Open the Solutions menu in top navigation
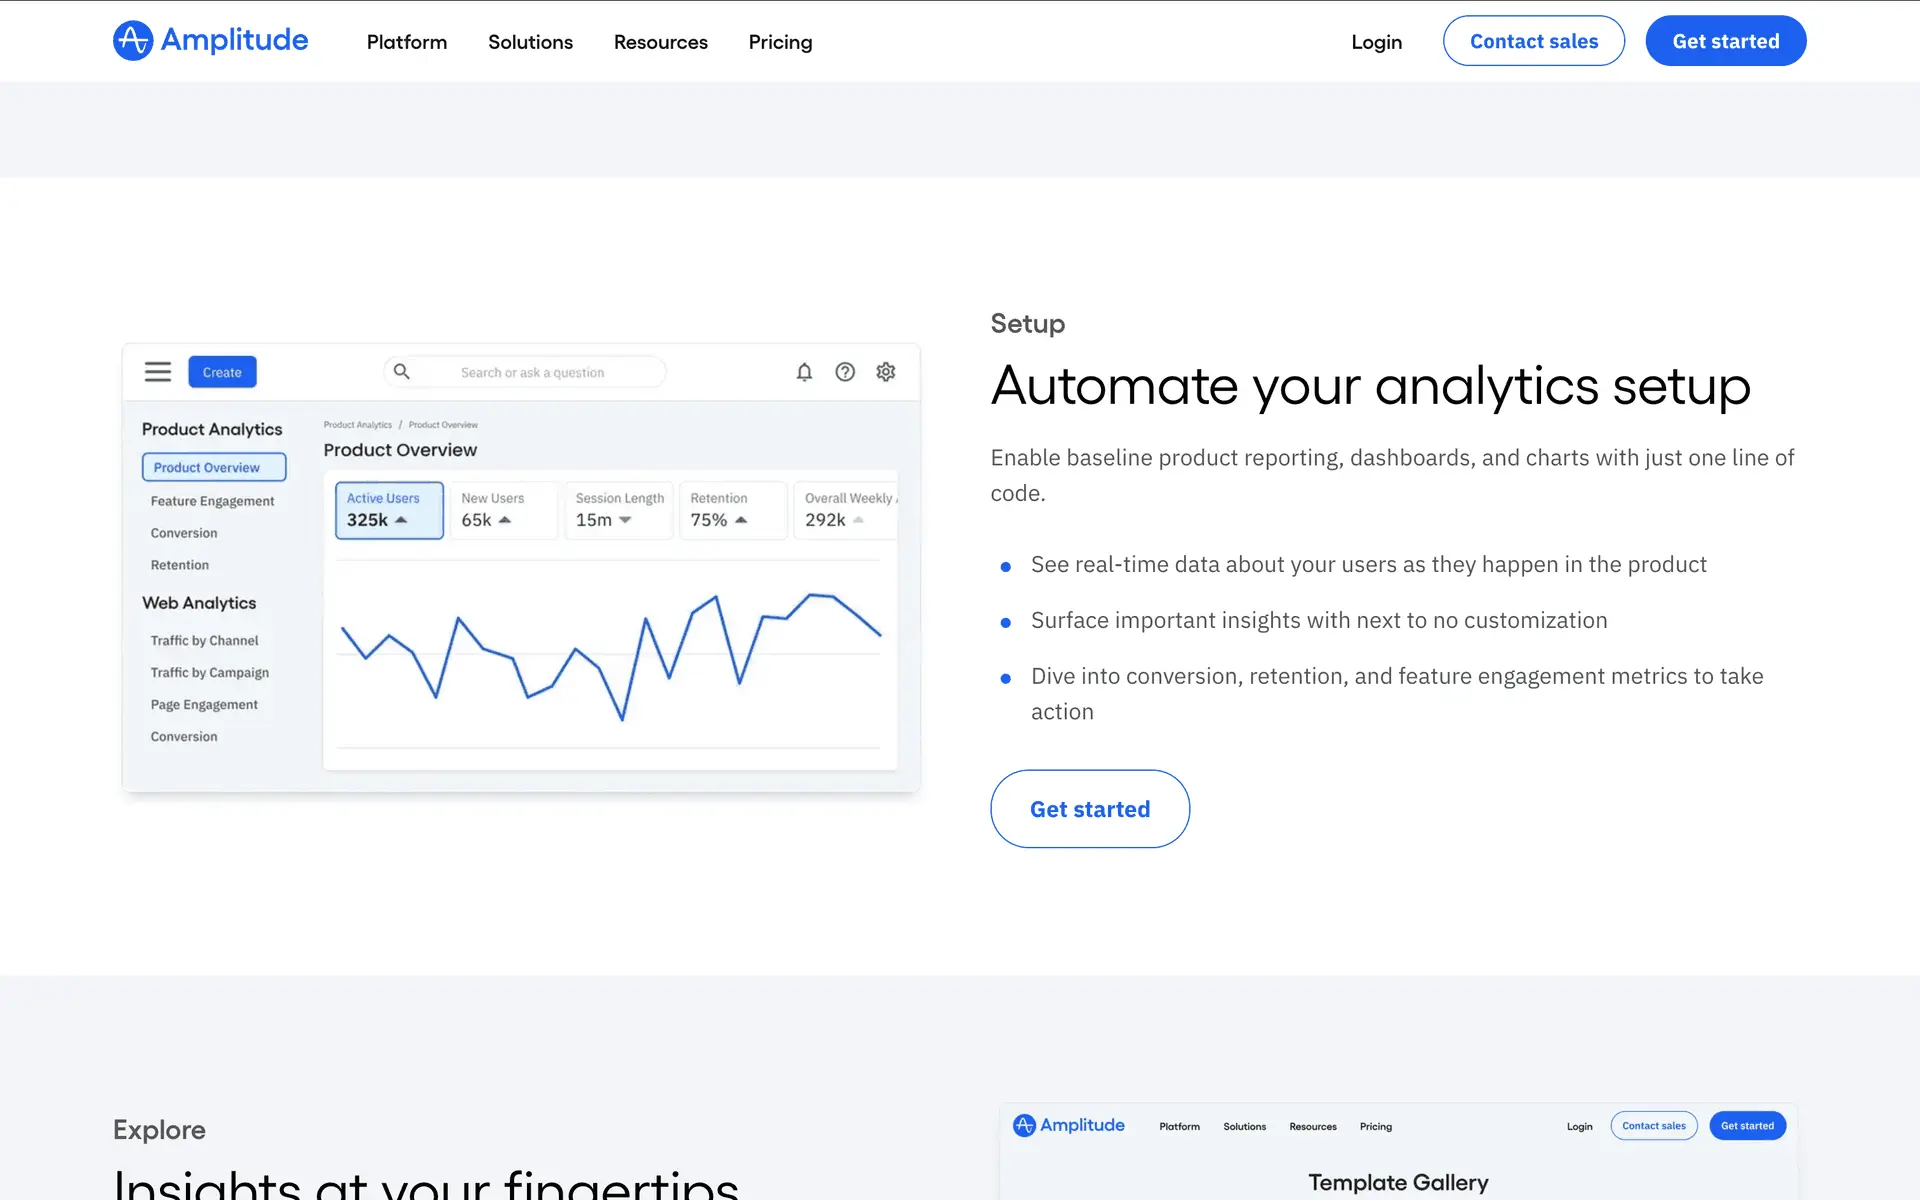This screenshot has height=1200, width=1920. pyautogui.click(x=530, y=42)
